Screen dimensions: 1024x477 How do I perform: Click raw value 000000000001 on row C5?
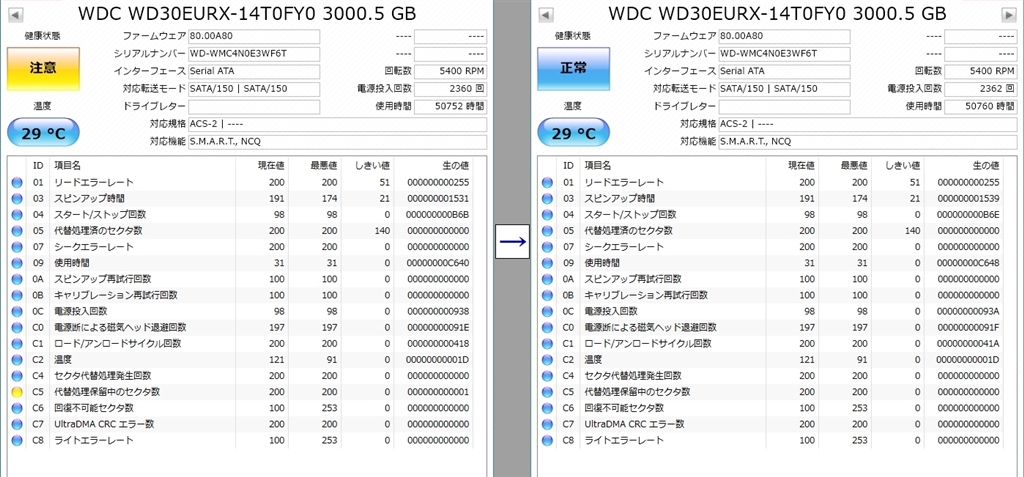pyautogui.click(x=438, y=392)
